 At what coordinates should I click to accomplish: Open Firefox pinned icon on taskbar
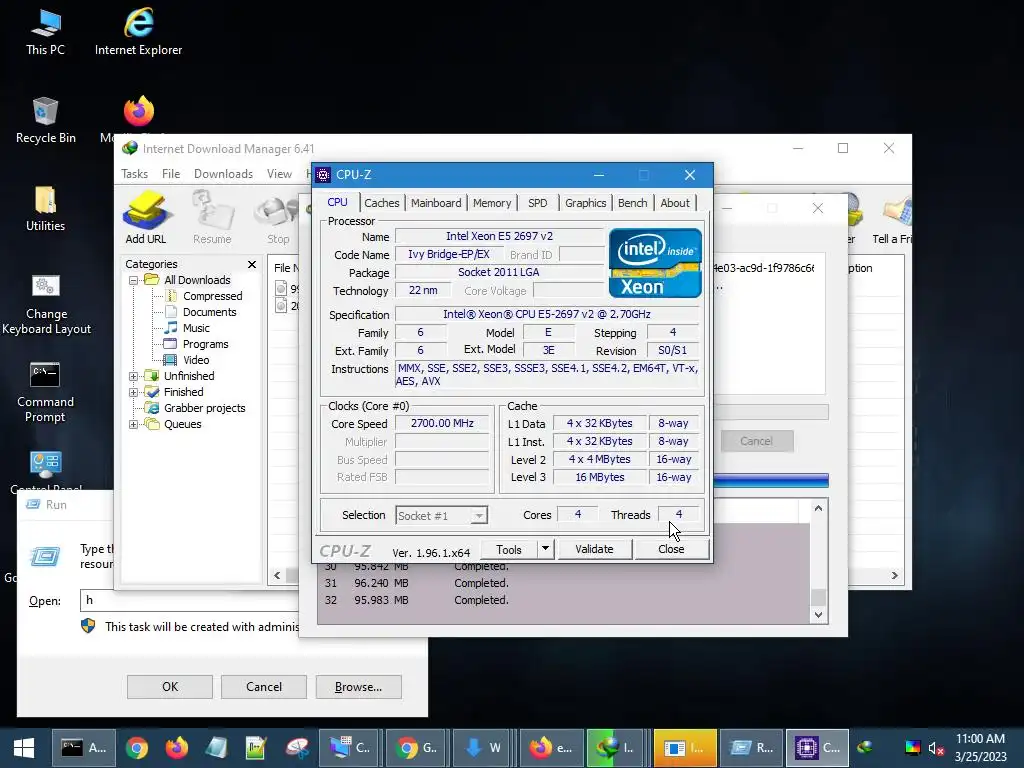(x=176, y=748)
